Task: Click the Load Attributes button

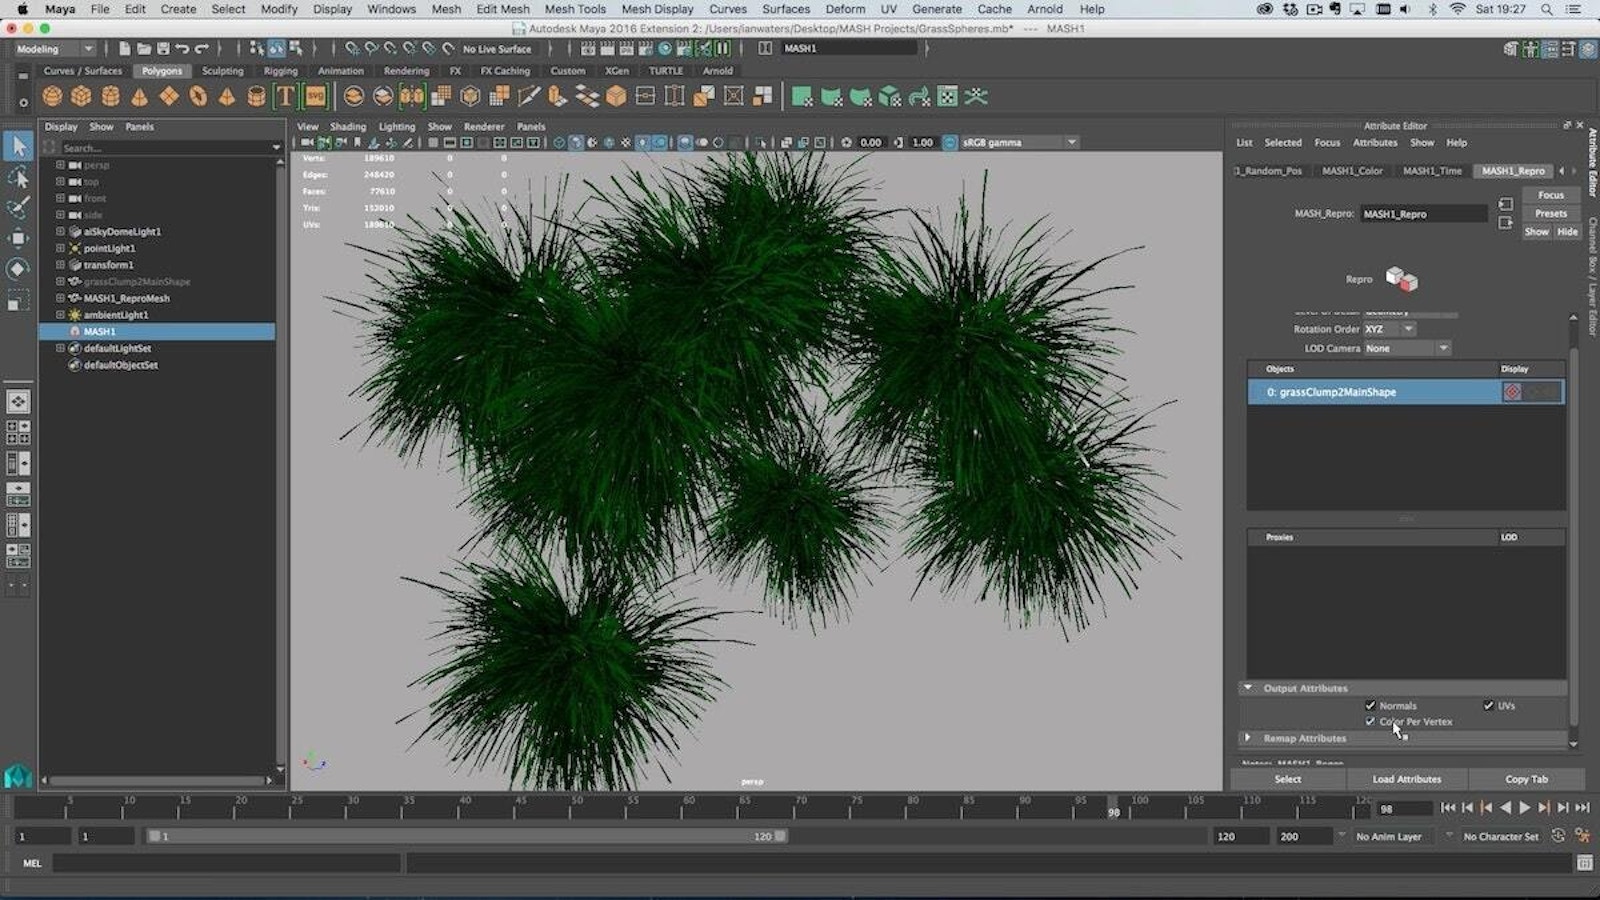Action: tap(1406, 779)
